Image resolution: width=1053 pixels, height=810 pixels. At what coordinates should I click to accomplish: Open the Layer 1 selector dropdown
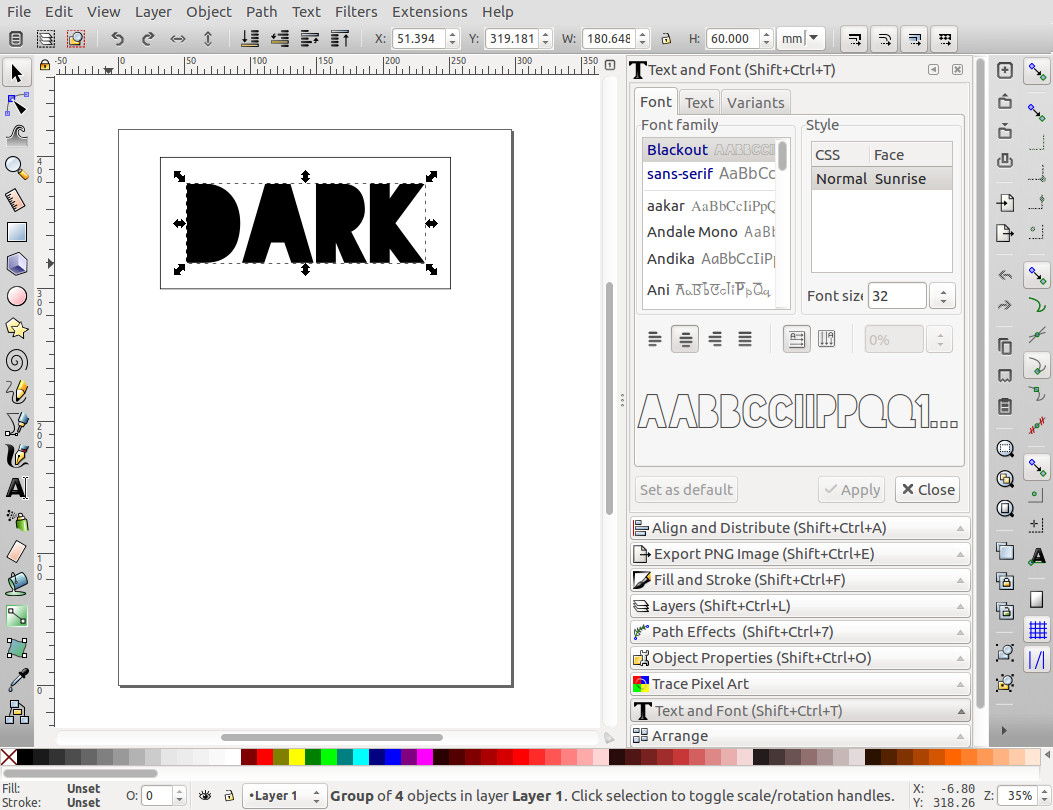pyautogui.click(x=285, y=796)
